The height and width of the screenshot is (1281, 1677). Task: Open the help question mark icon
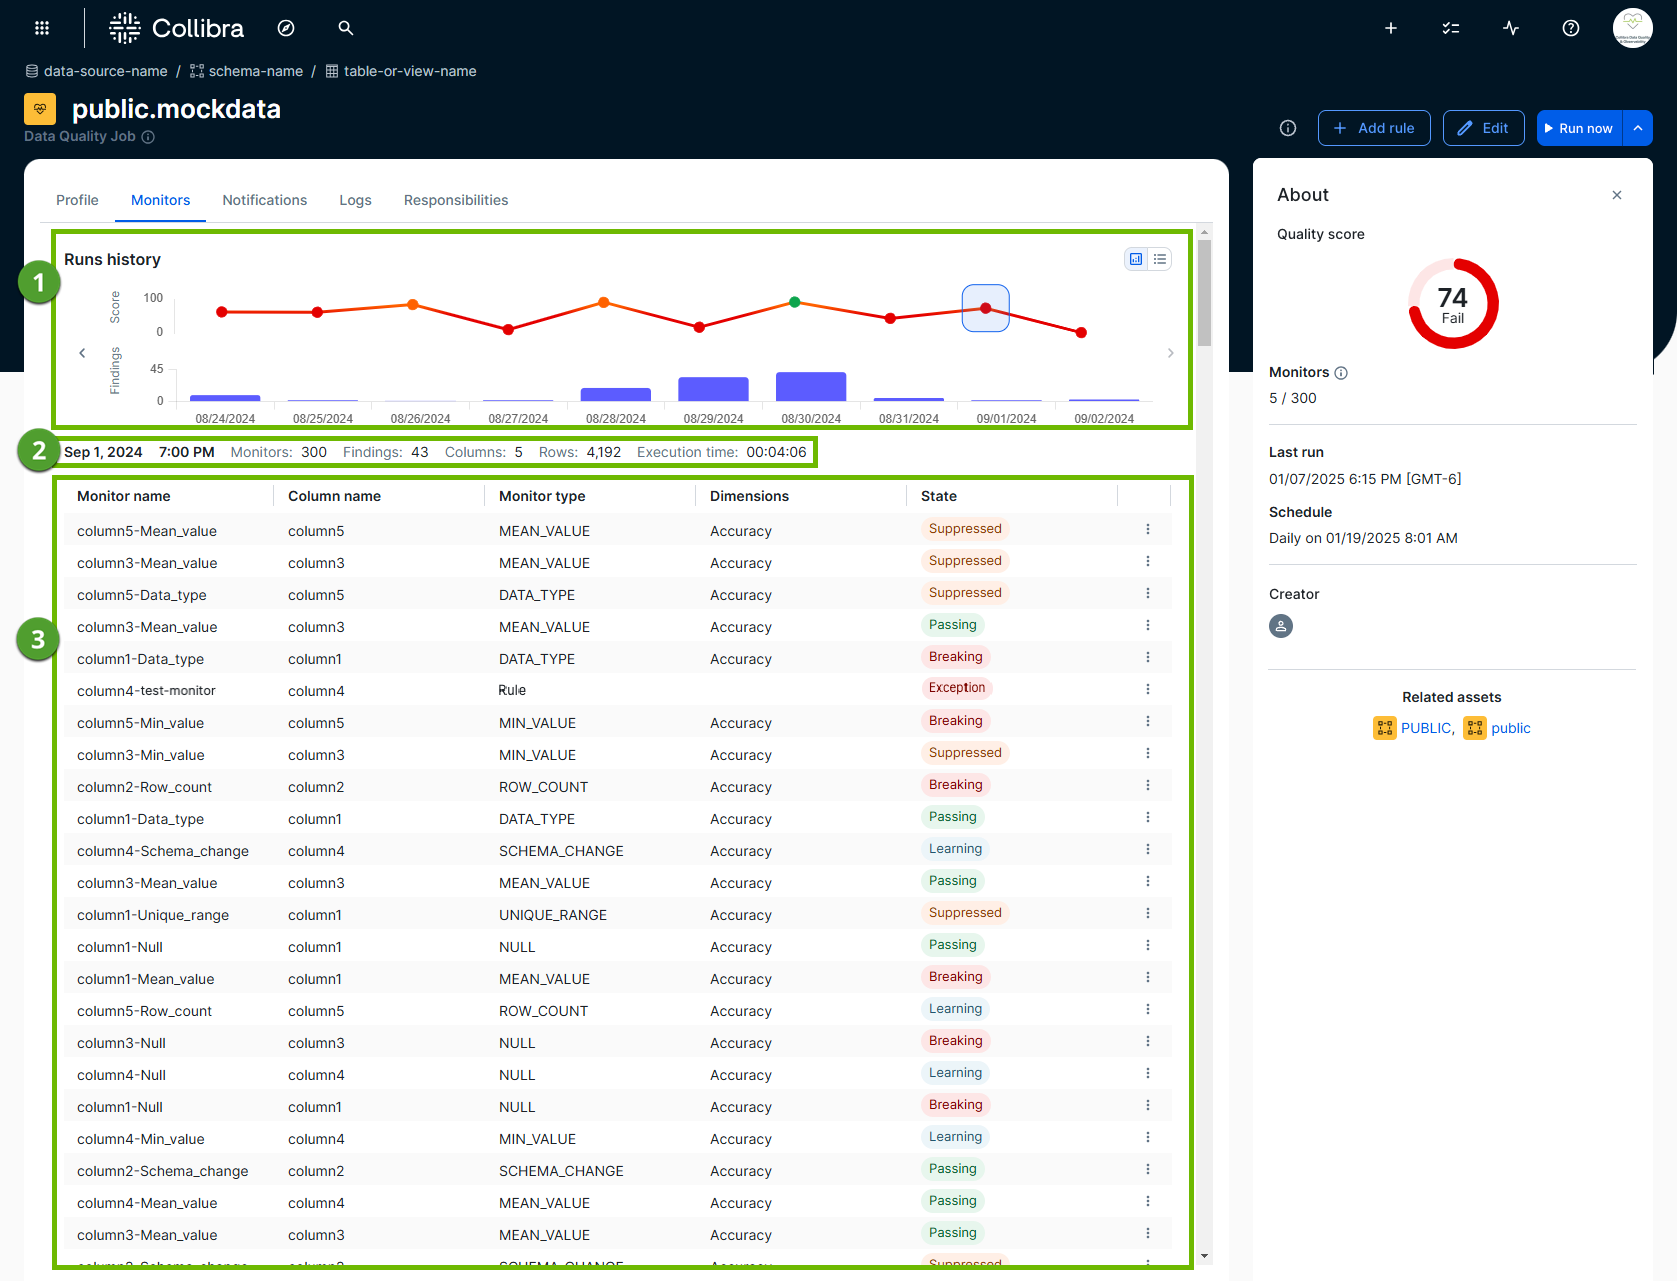coord(1570,28)
